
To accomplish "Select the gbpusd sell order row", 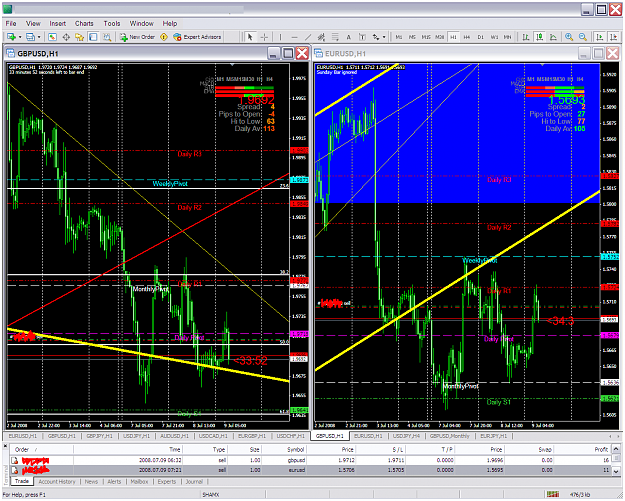I will click(311, 460).
